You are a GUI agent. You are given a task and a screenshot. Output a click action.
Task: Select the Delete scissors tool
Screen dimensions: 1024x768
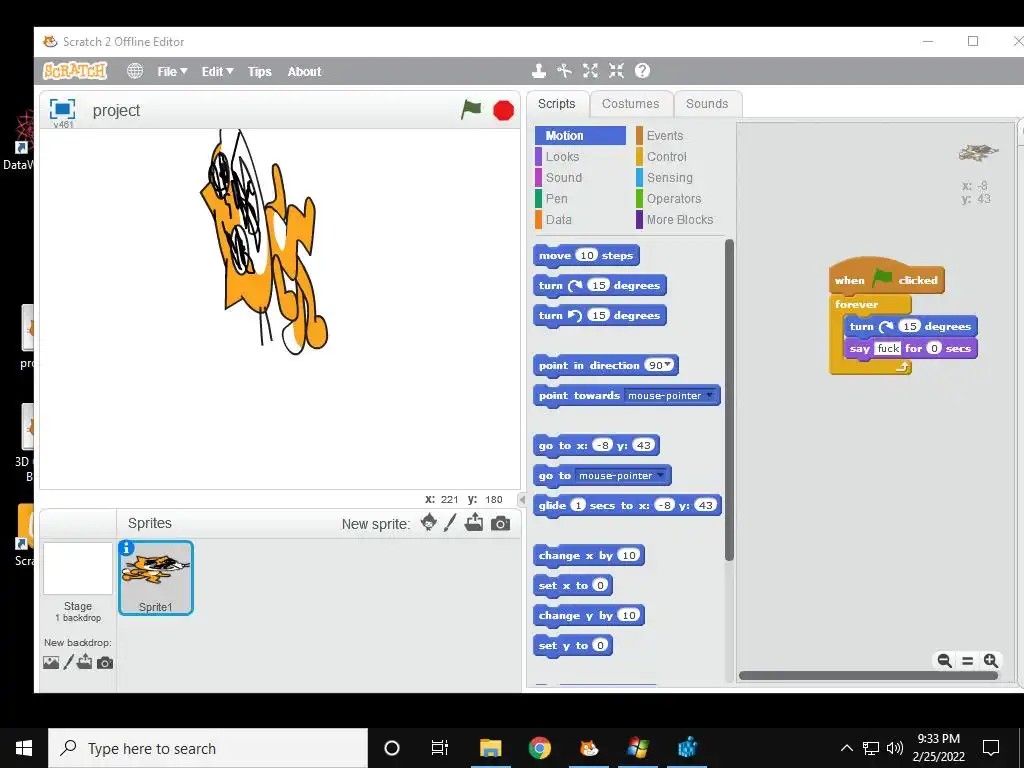[564, 71]
